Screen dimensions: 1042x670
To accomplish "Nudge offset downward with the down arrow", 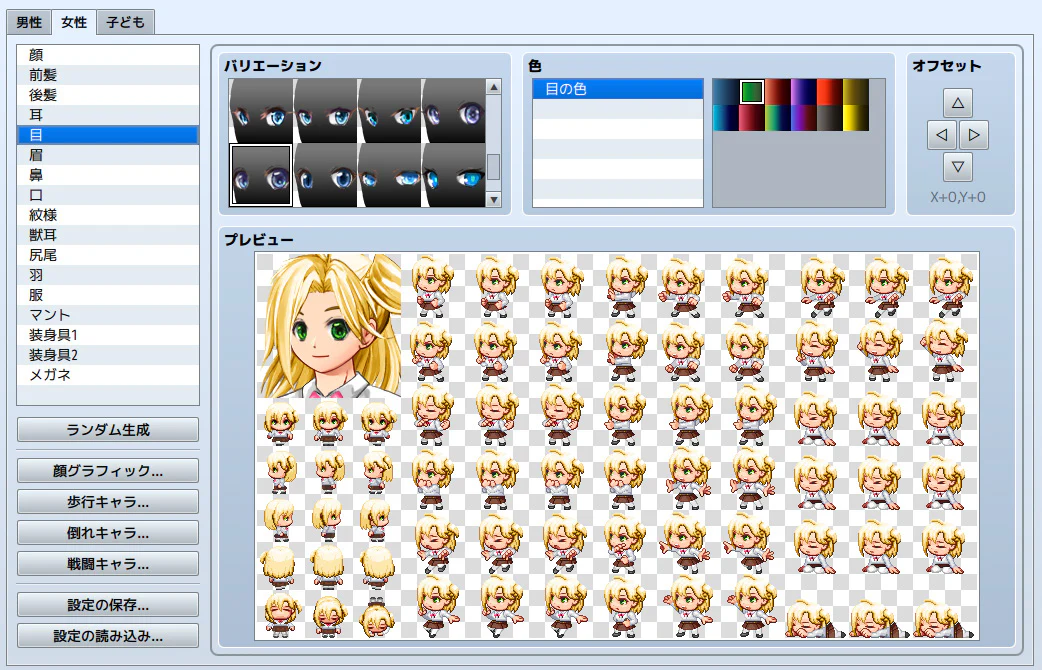I will coord(958,167).
